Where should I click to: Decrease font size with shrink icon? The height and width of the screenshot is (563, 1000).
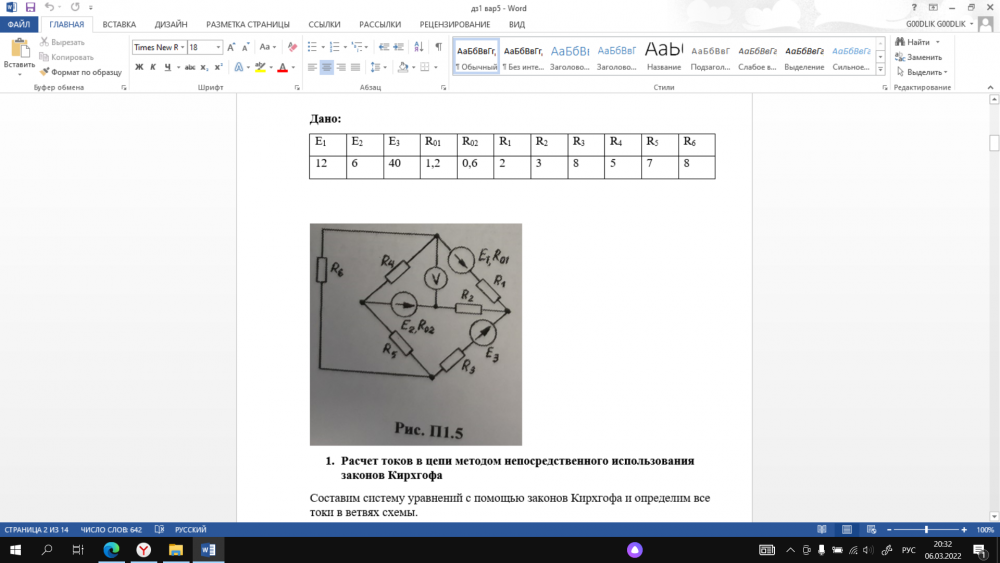coord(246,47)
